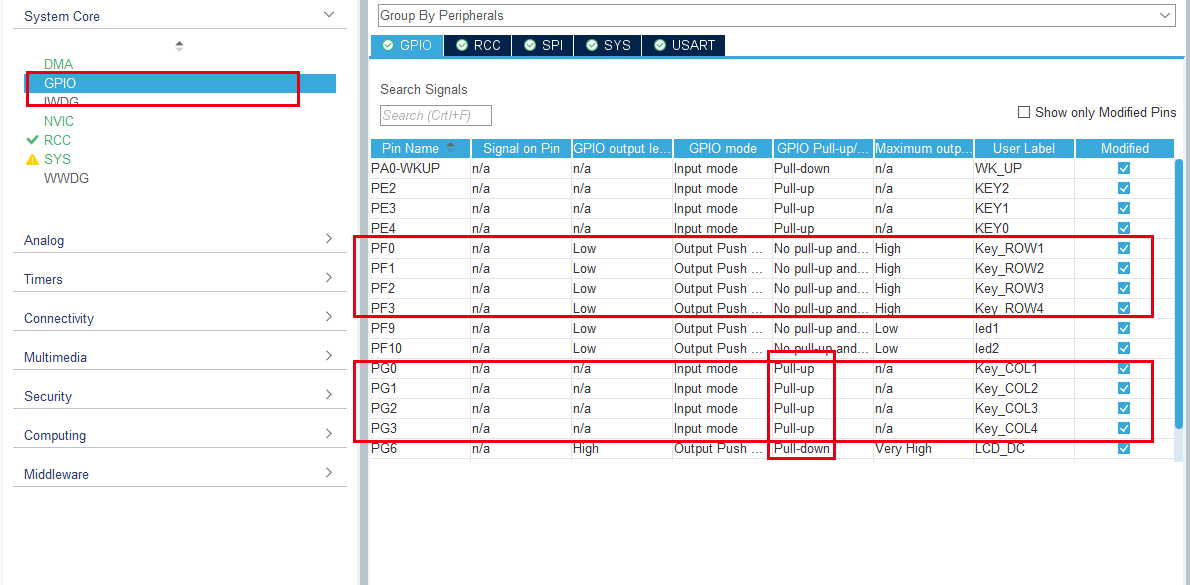Select the PG0 pin name cell
Image resolution: width=1190 pixels, height=585 pixels.
pyautogui.click(x=420, y=368)
